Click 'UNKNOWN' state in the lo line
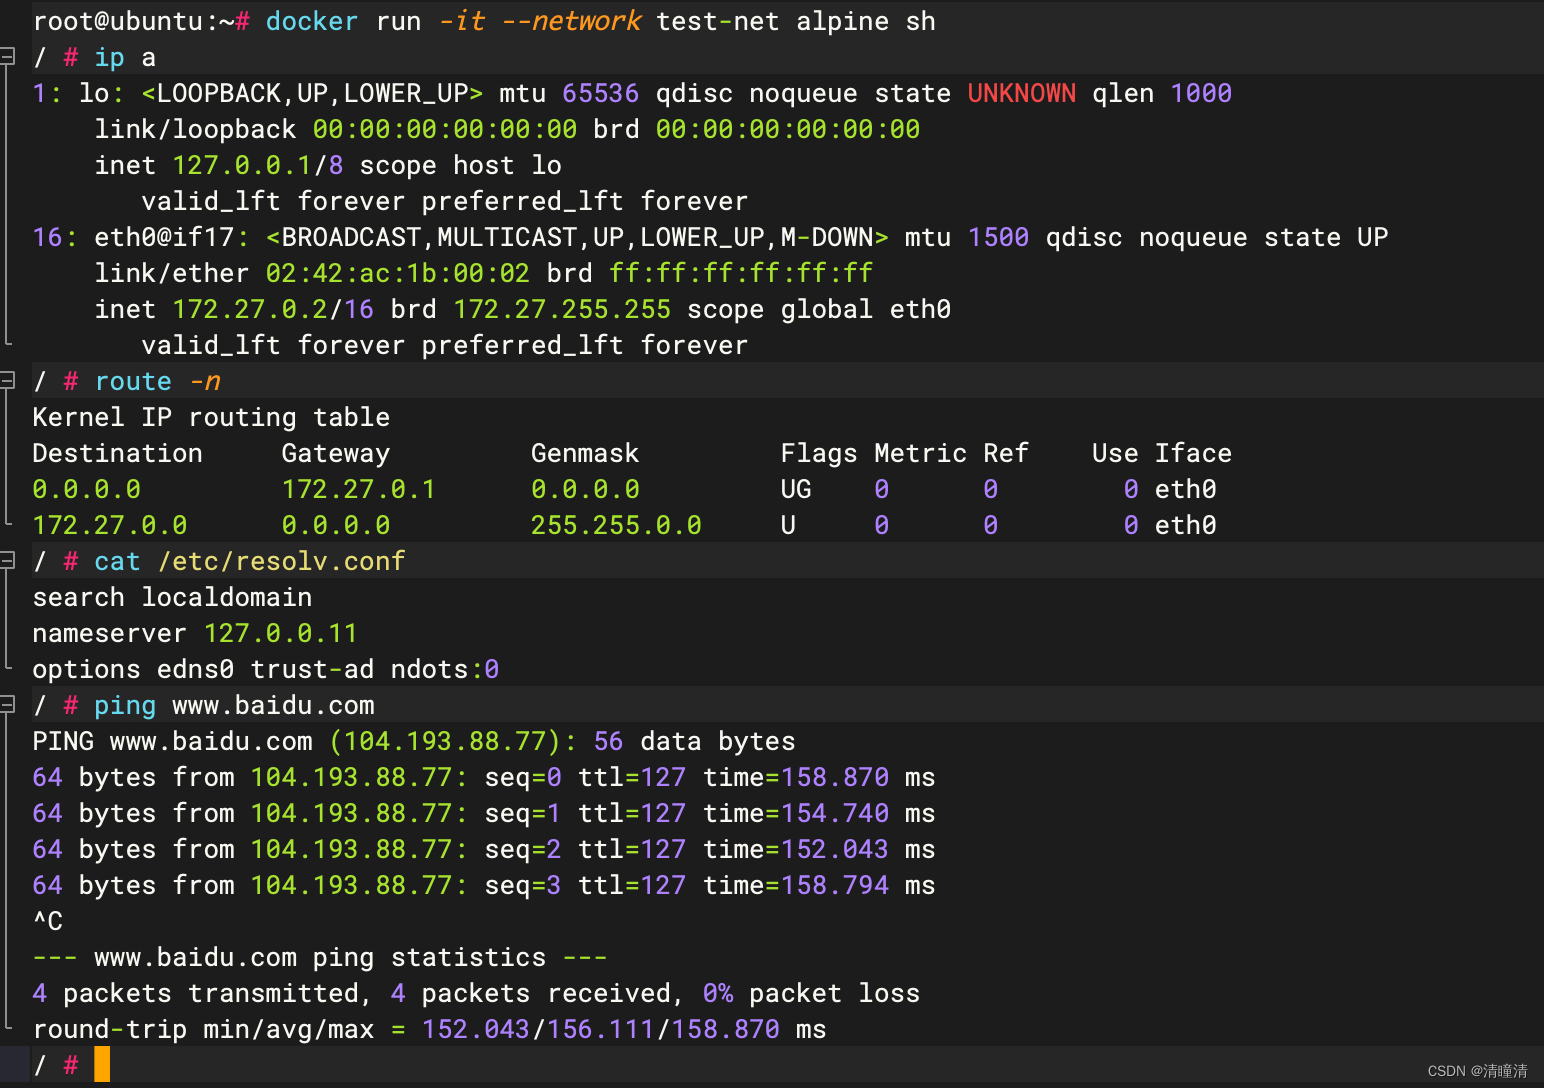 [1021, 93]
